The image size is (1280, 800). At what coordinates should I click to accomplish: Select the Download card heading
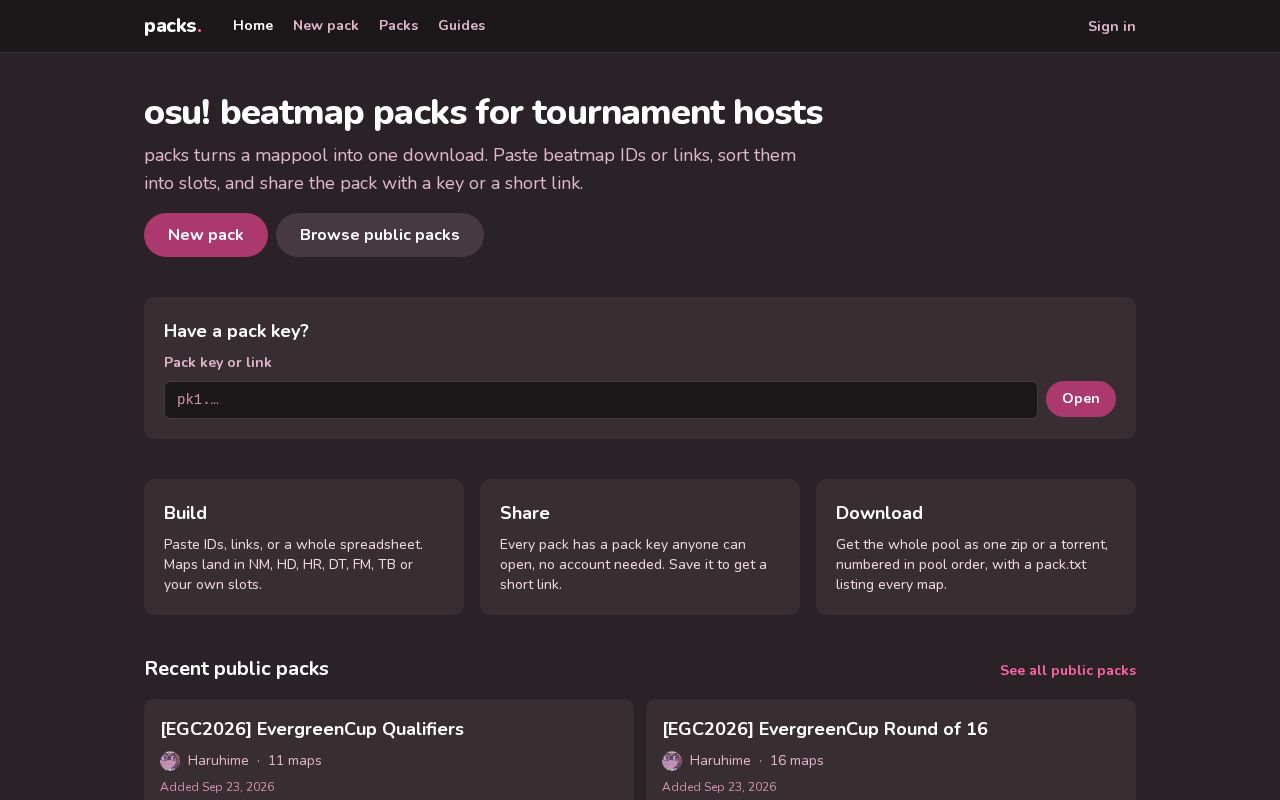point(879,513)
